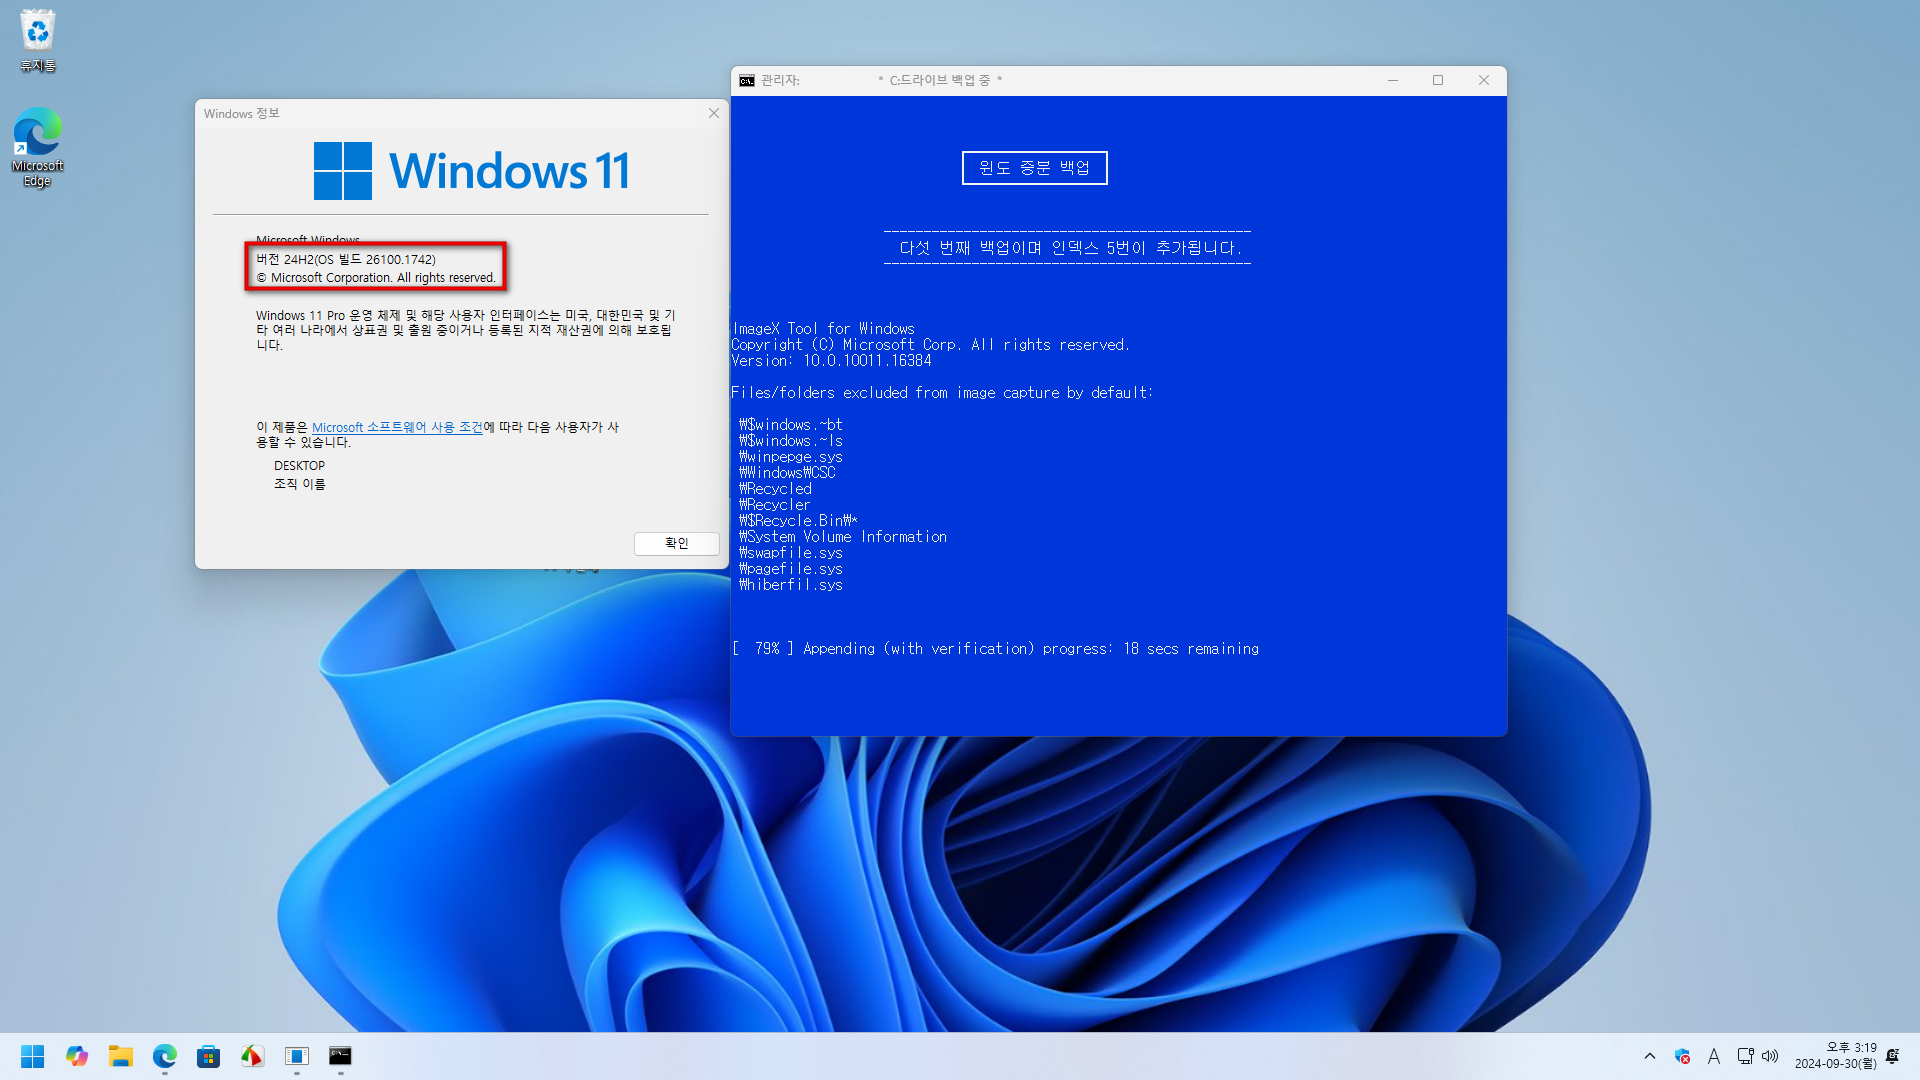Click the Version 10.0.10011.16384 line

[831, 361]
